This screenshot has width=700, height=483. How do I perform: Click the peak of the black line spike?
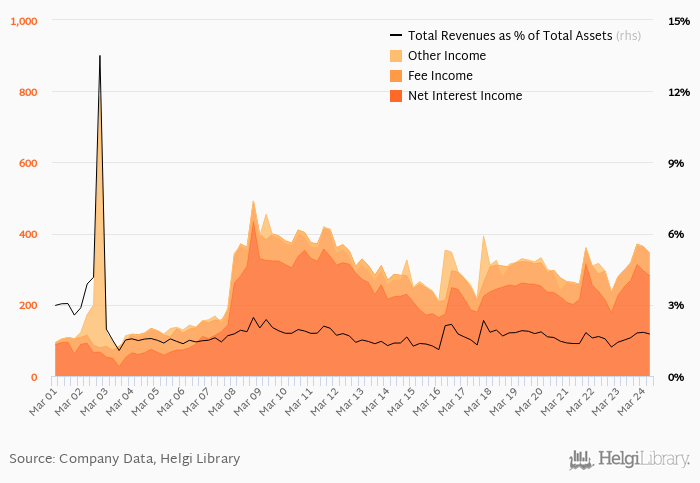click(100, 56)
